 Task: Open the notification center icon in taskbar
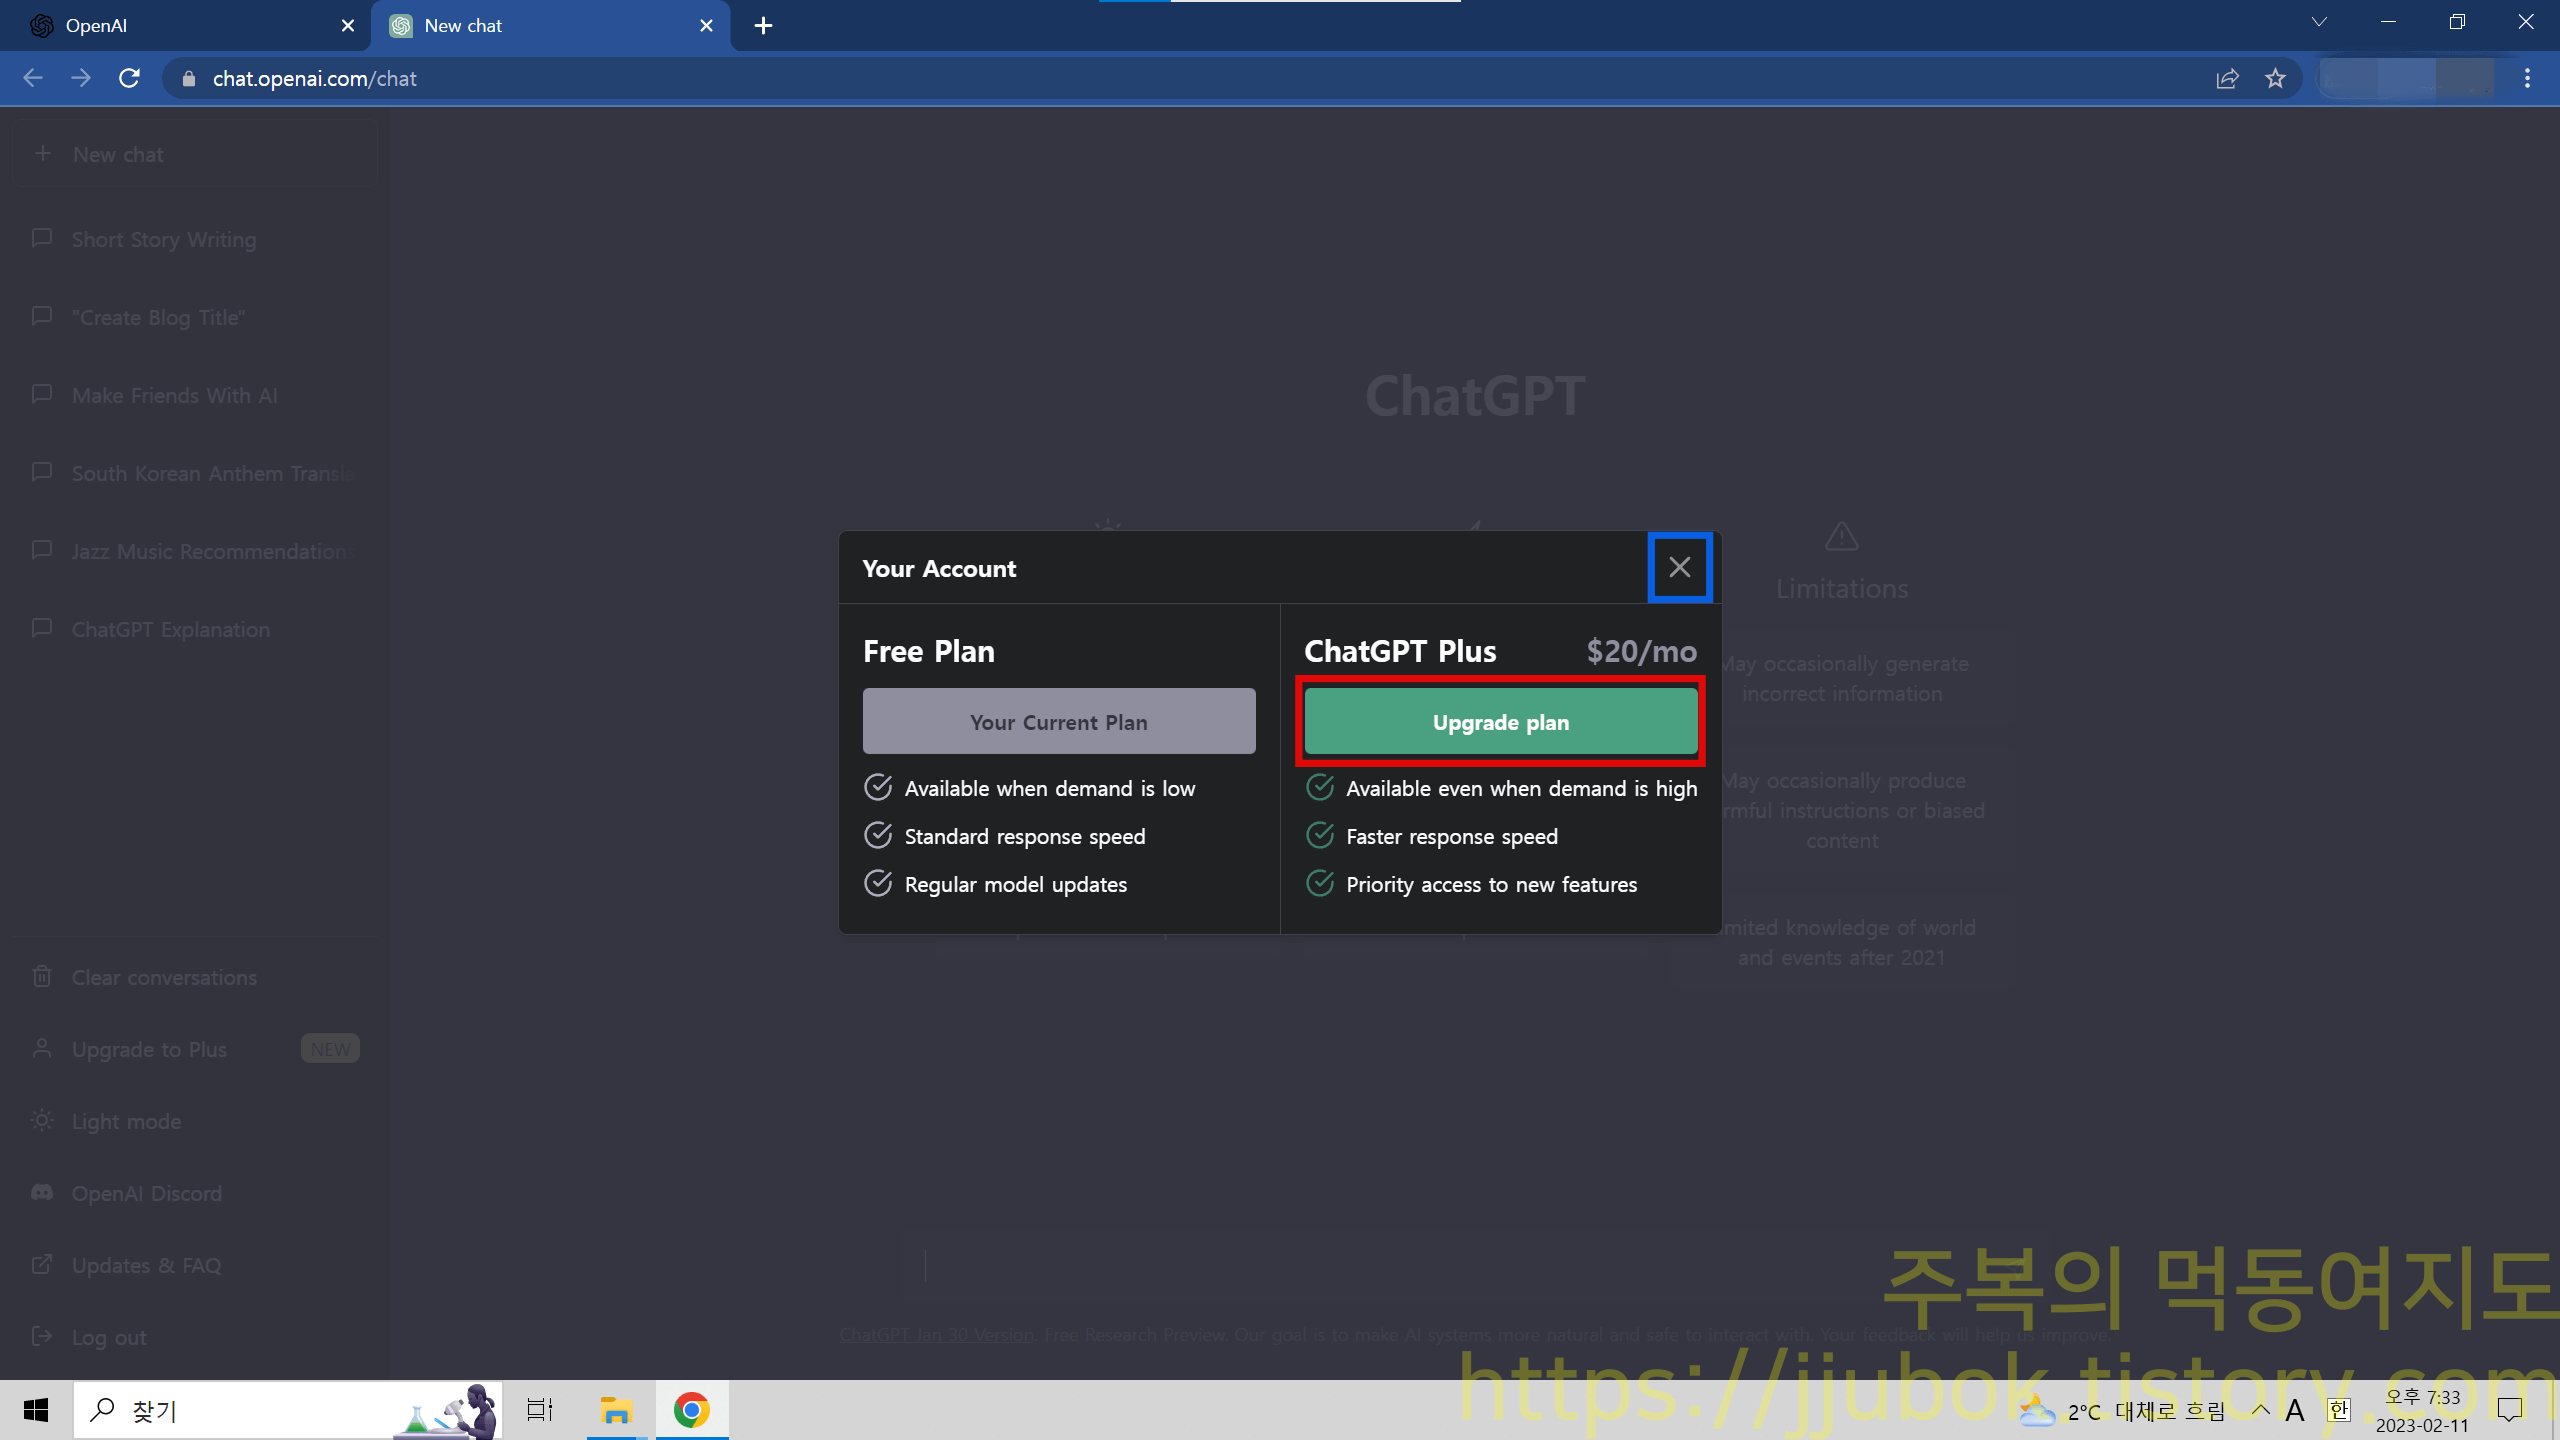click(x=2510, y=1410)
